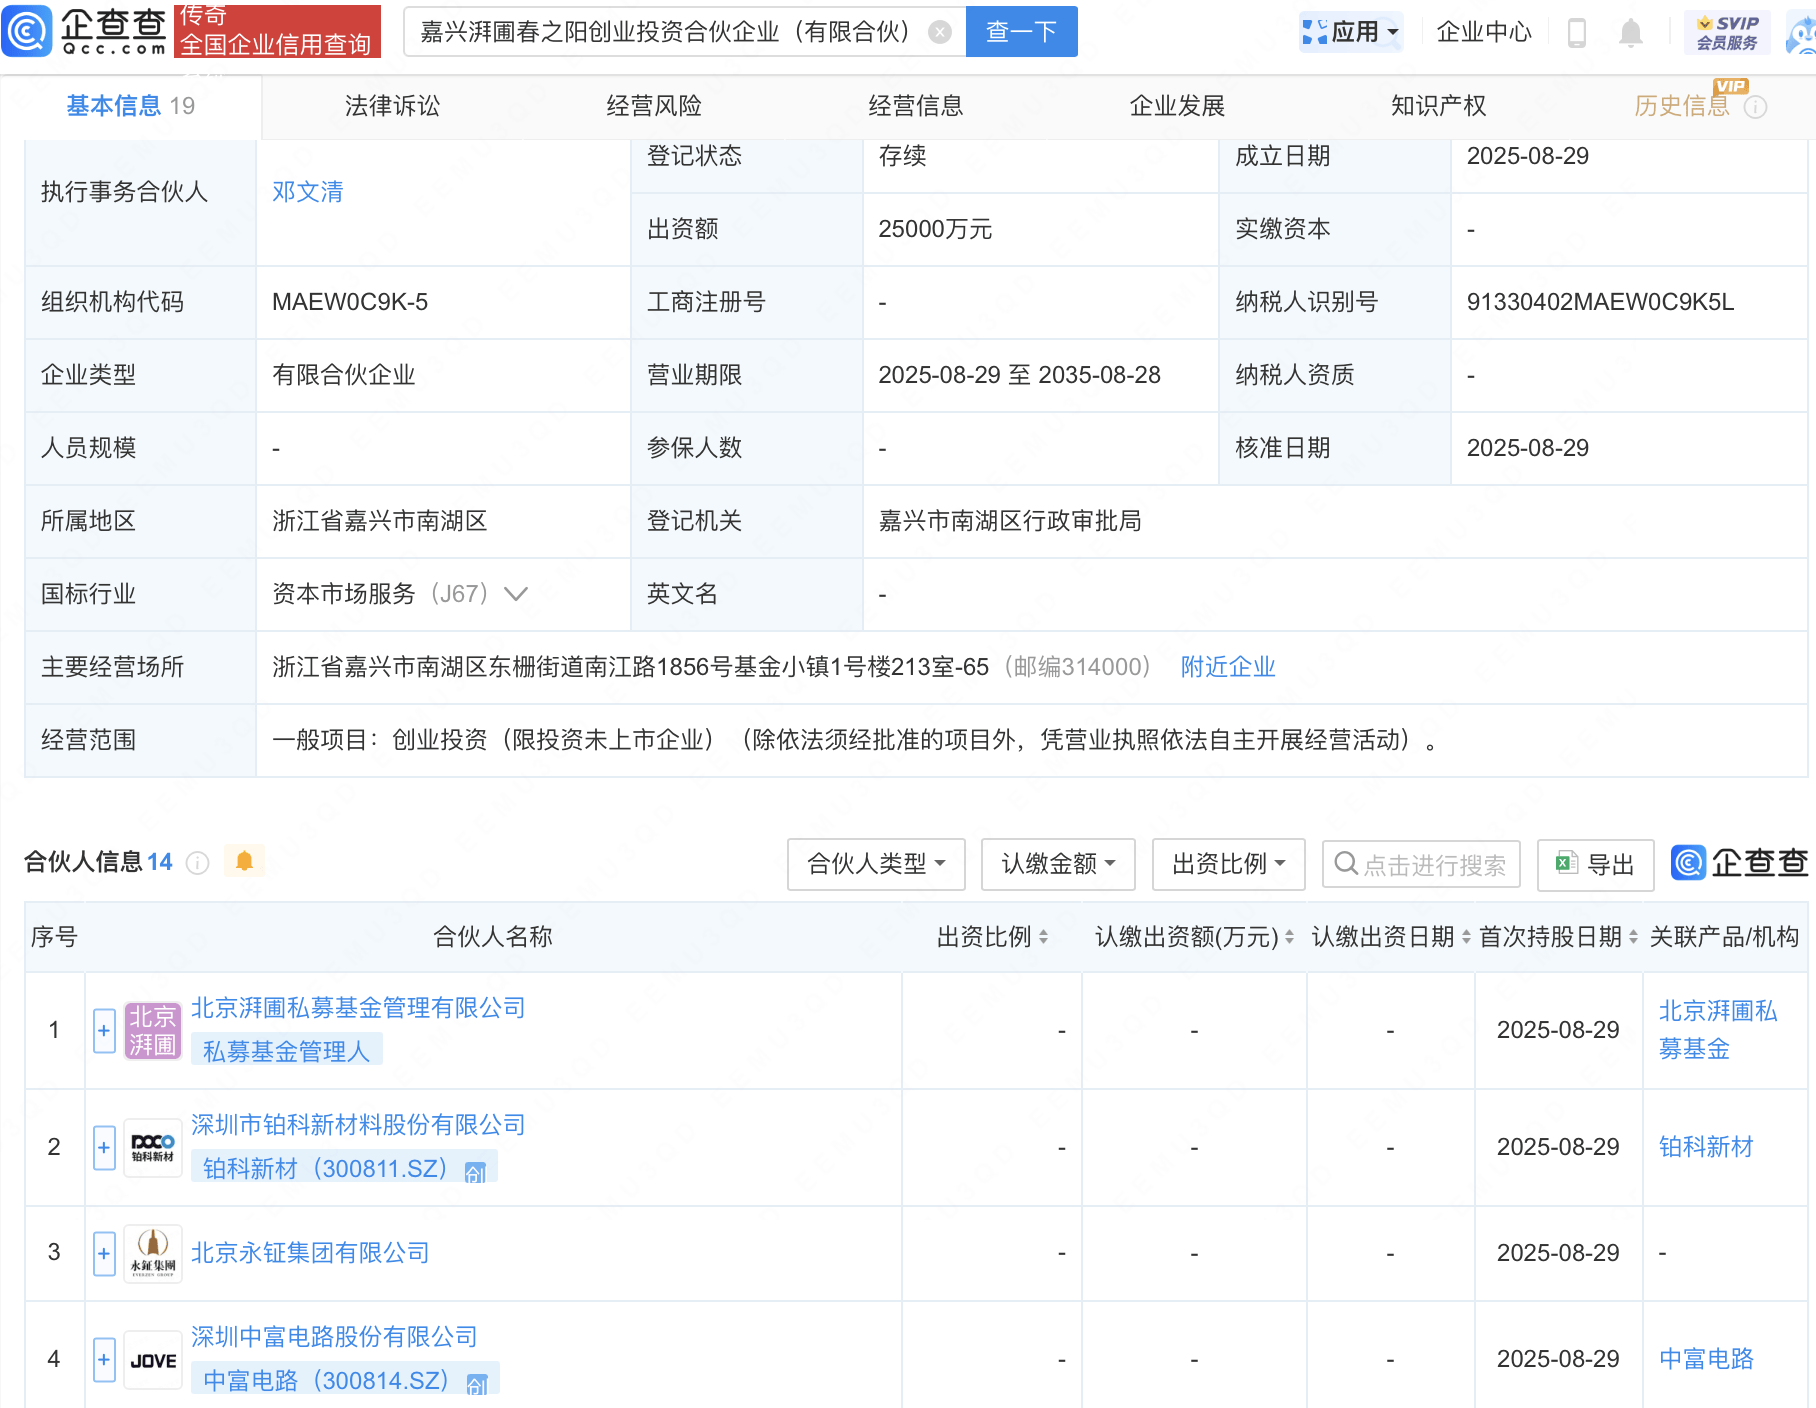
Task: Click the mobile phone icon near the bell
Action: coord(1577,31)
